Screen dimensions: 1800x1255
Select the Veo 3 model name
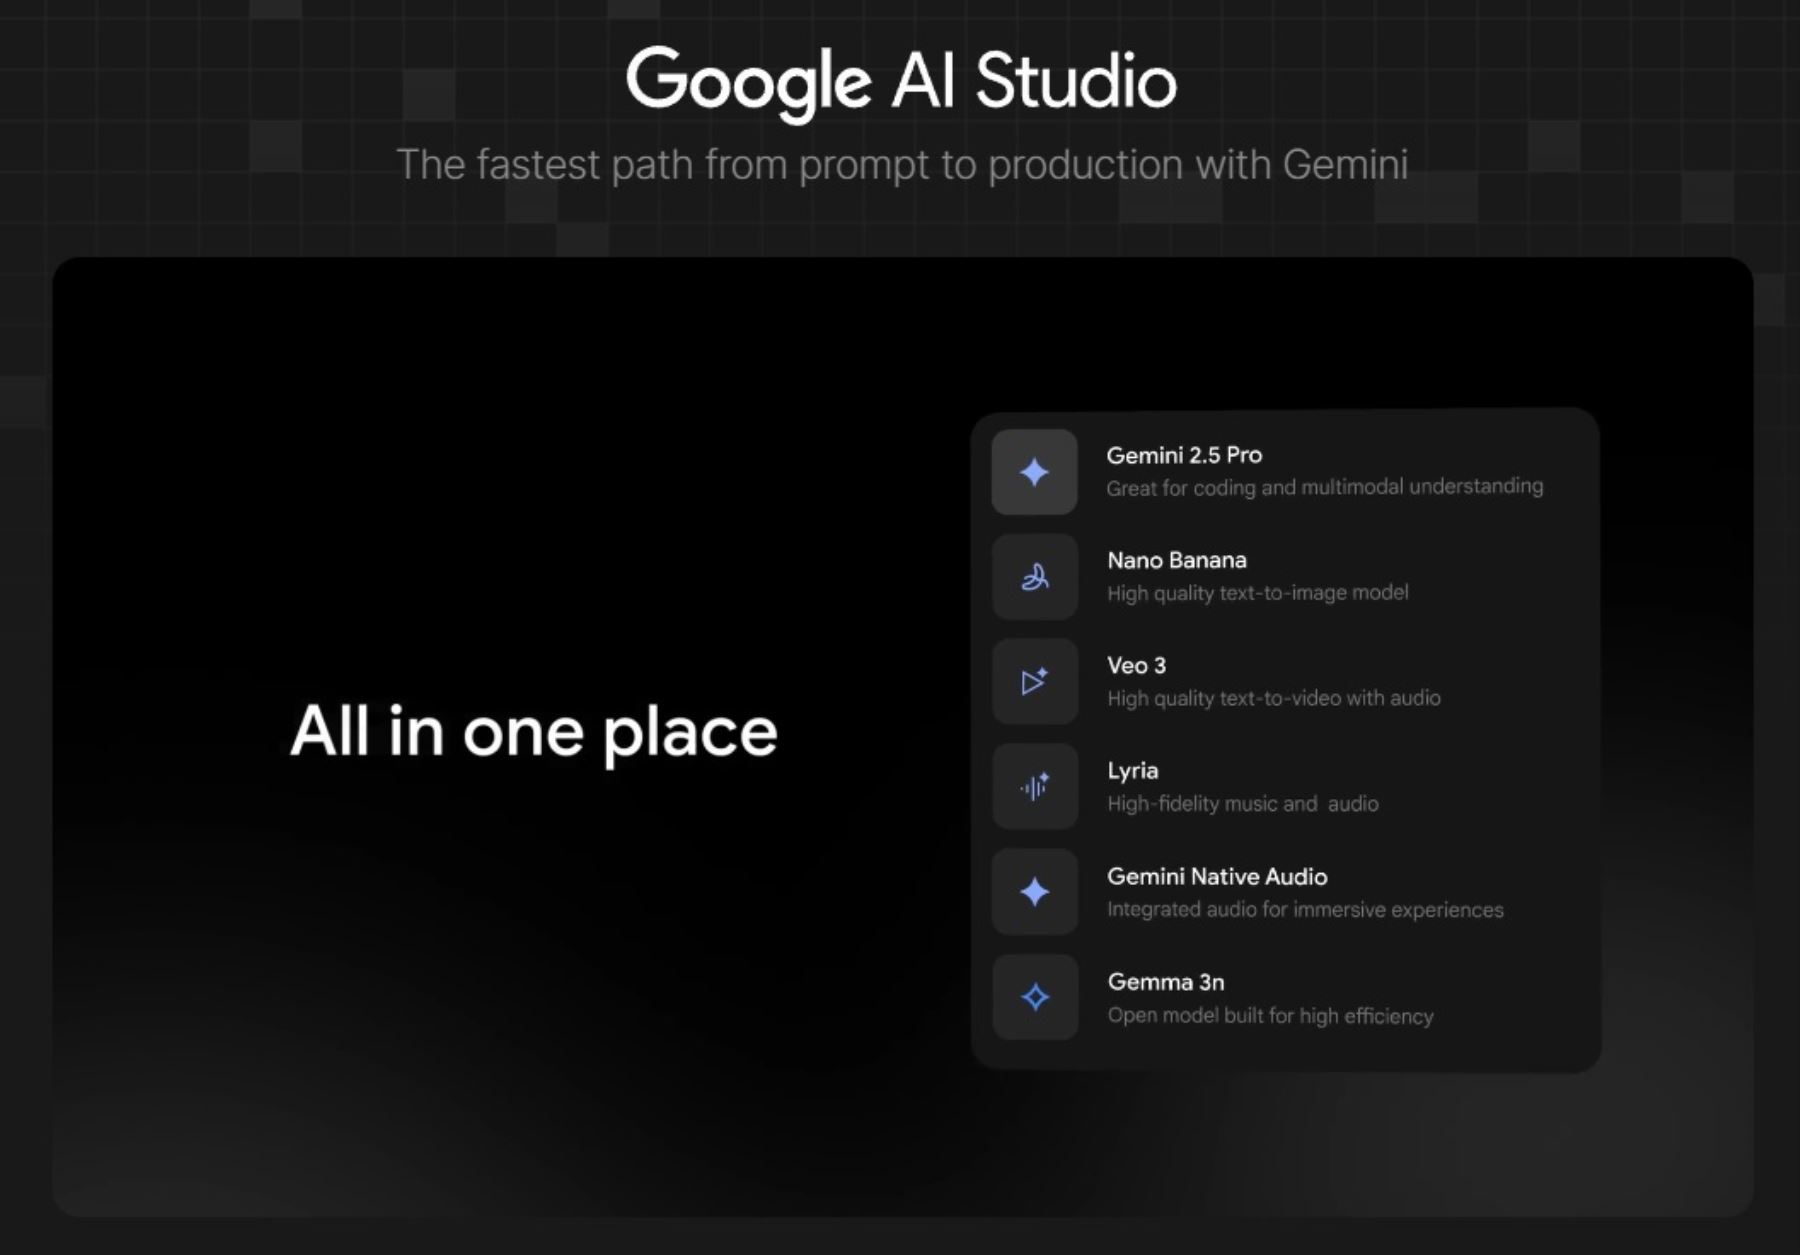[x=1136, y=665]
